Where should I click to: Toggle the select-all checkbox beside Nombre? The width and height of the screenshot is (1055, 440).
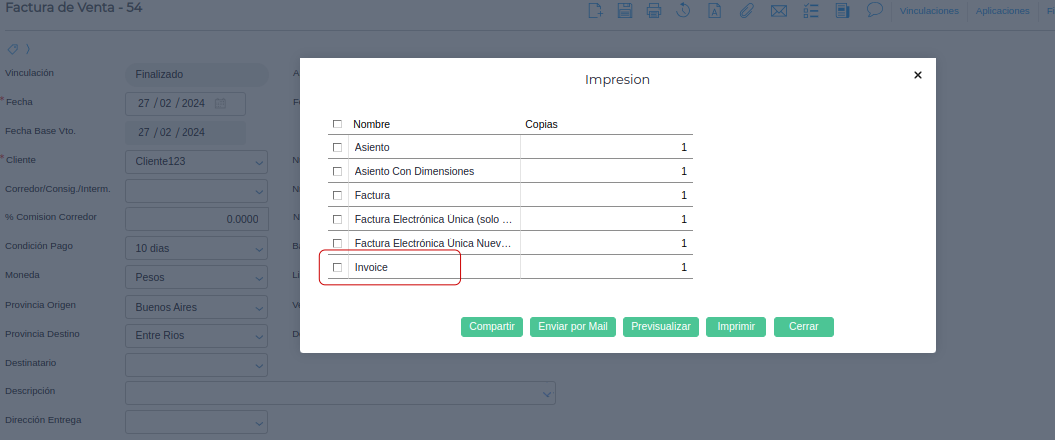337,124
